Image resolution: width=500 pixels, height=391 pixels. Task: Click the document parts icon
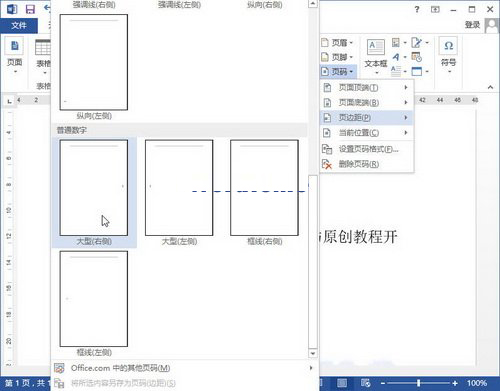click(396, 43)
